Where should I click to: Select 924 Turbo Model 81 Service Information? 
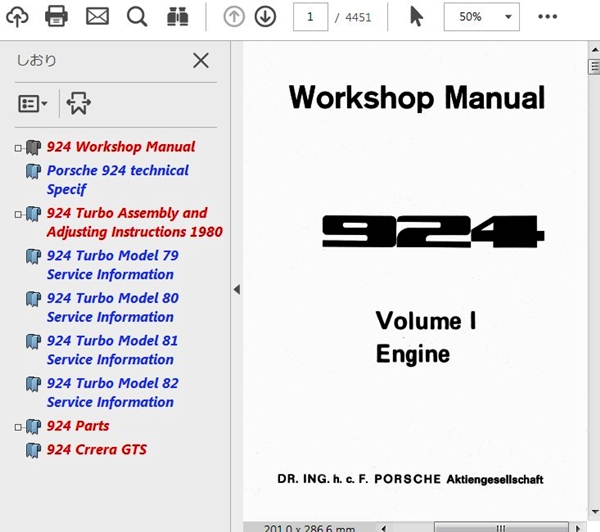pos(112,350)
